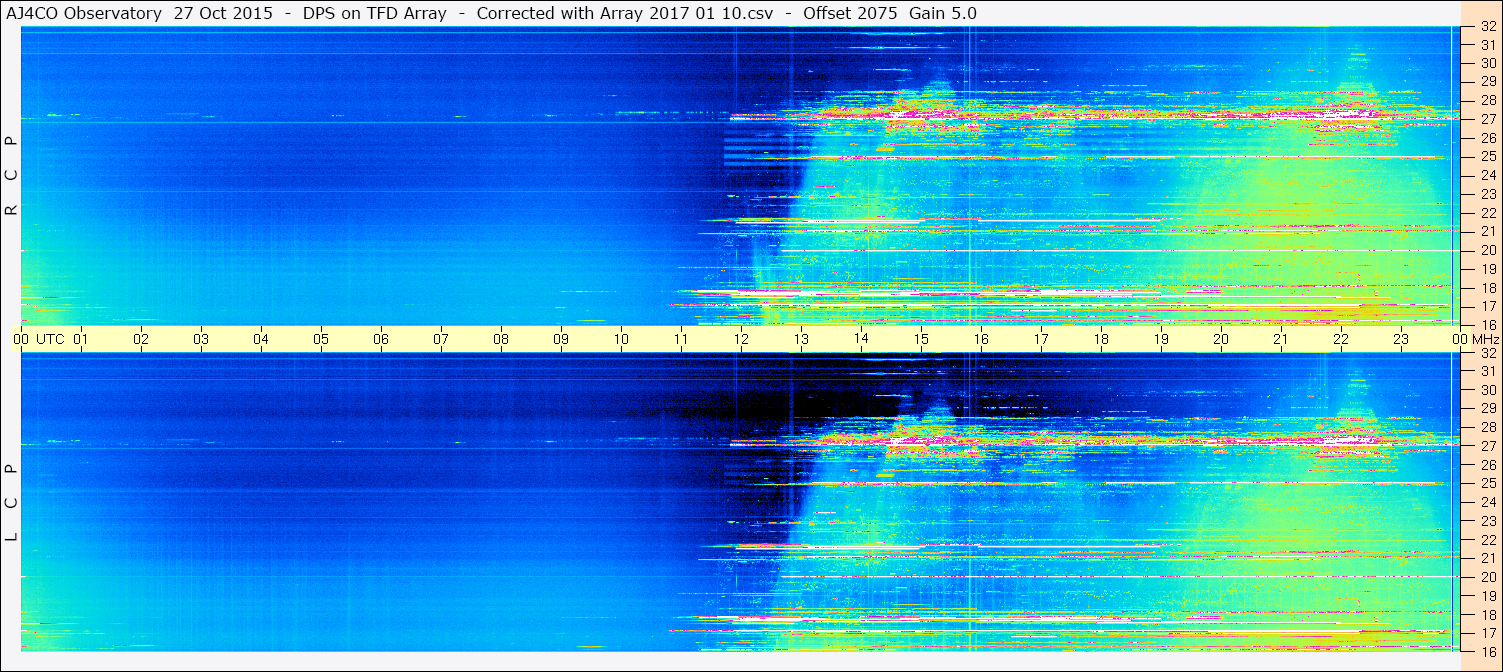Click the 25 MHz tick in LCP panel
Image resolution: width=1503 pixels, height=672 pixels.
[x=1487, y=483]
